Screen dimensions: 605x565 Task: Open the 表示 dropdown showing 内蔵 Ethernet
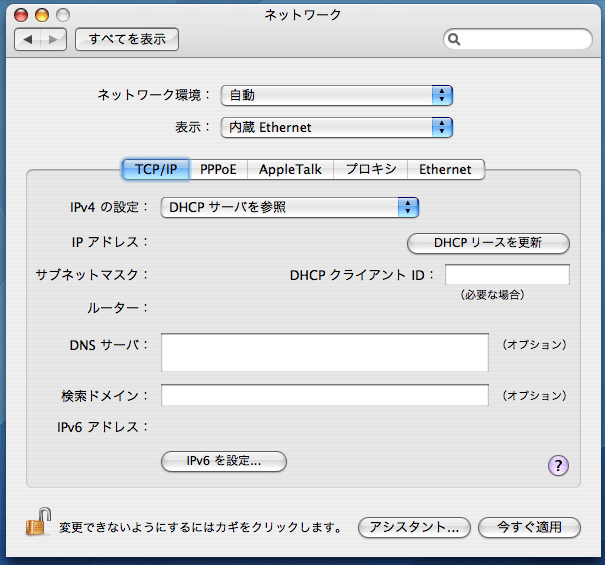pos(337,127)
